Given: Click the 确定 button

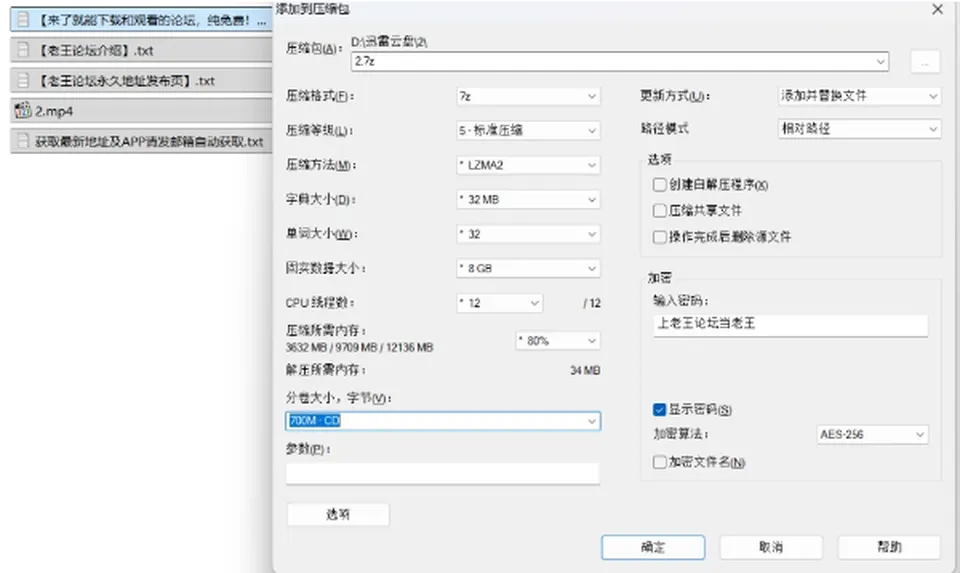Looking at the screenshot, I should (653, 547).
